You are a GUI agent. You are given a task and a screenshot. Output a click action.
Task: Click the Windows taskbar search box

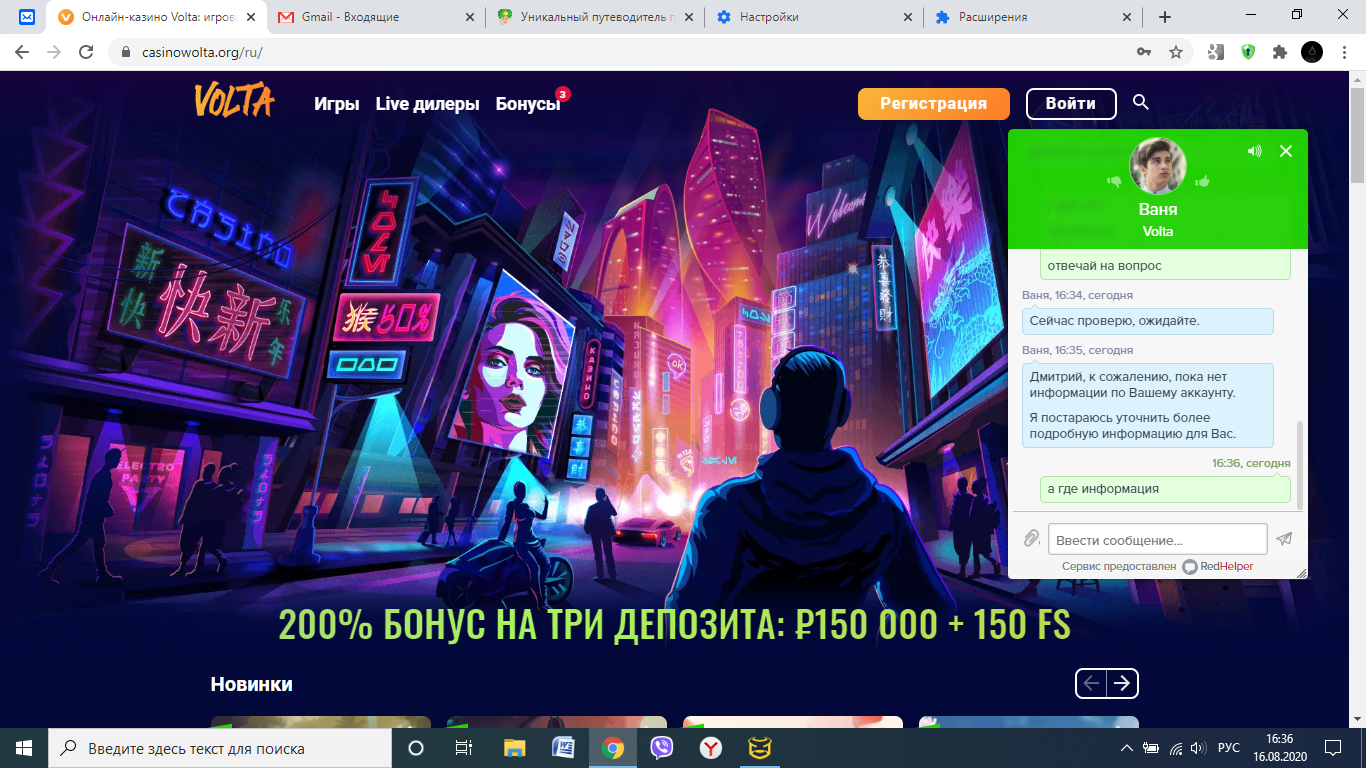click(x=220, y=748)
